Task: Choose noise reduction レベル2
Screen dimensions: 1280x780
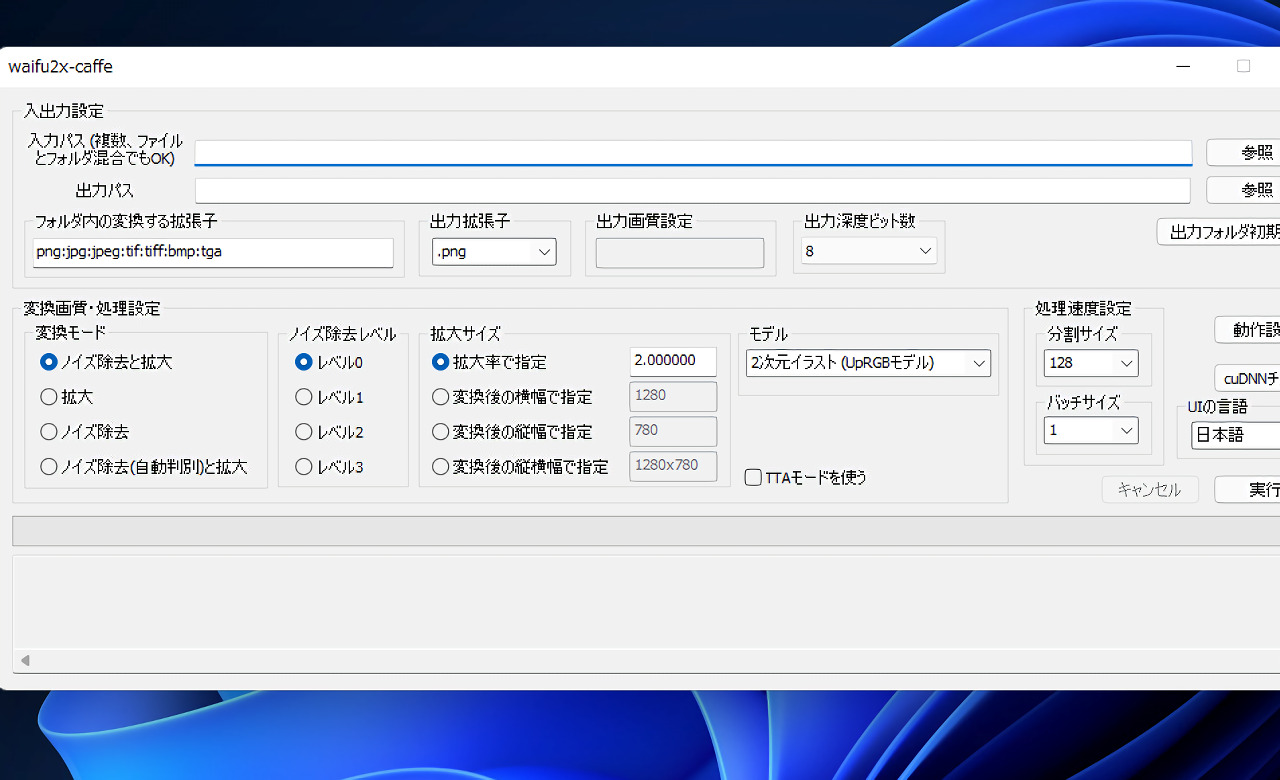Action: tap(330, 432)
